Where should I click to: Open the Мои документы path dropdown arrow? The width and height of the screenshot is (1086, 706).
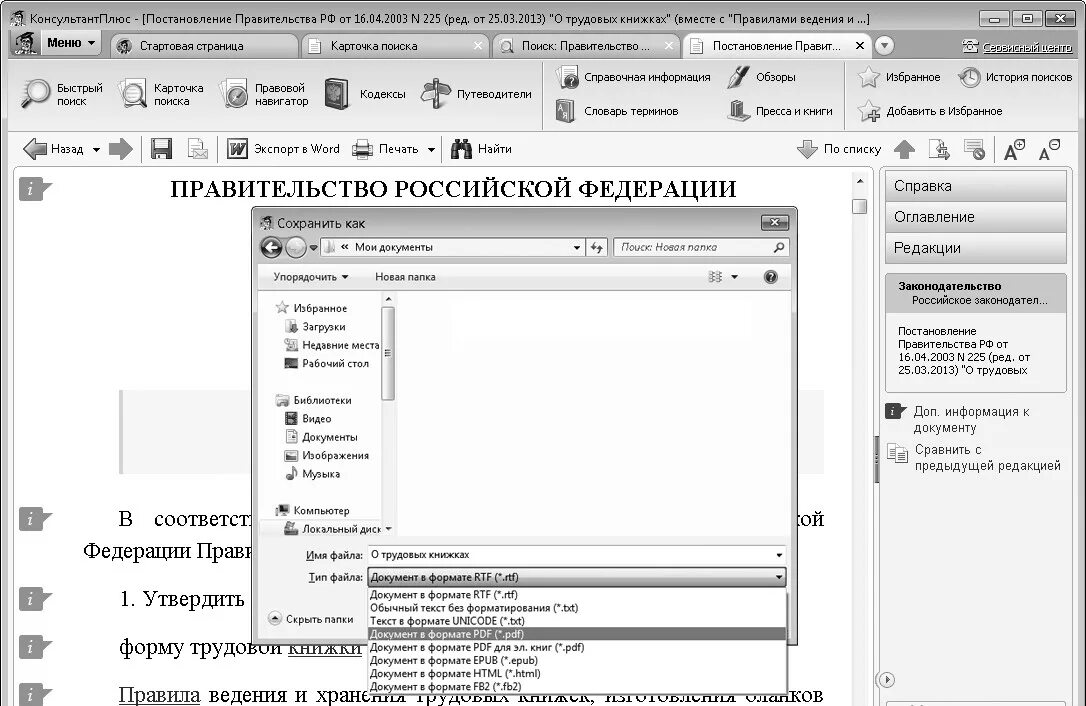[x=576, y=247]
